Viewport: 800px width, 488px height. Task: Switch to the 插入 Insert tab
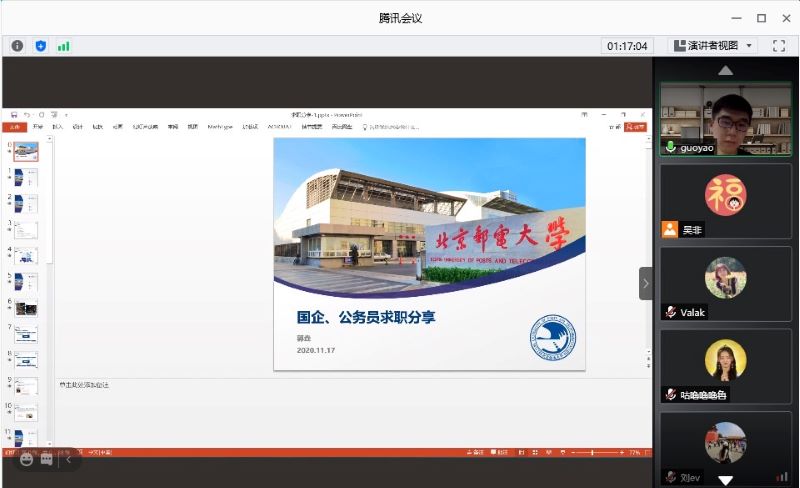coord(58,127)
